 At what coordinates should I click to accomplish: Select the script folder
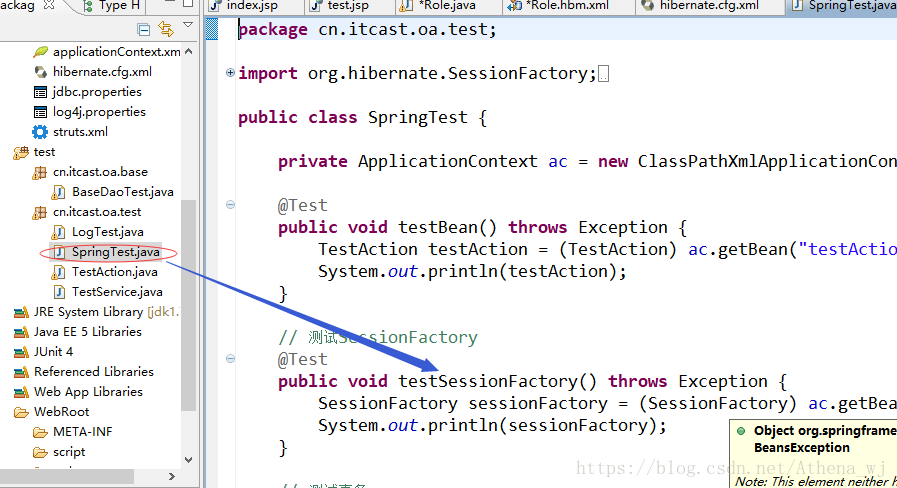59,452
